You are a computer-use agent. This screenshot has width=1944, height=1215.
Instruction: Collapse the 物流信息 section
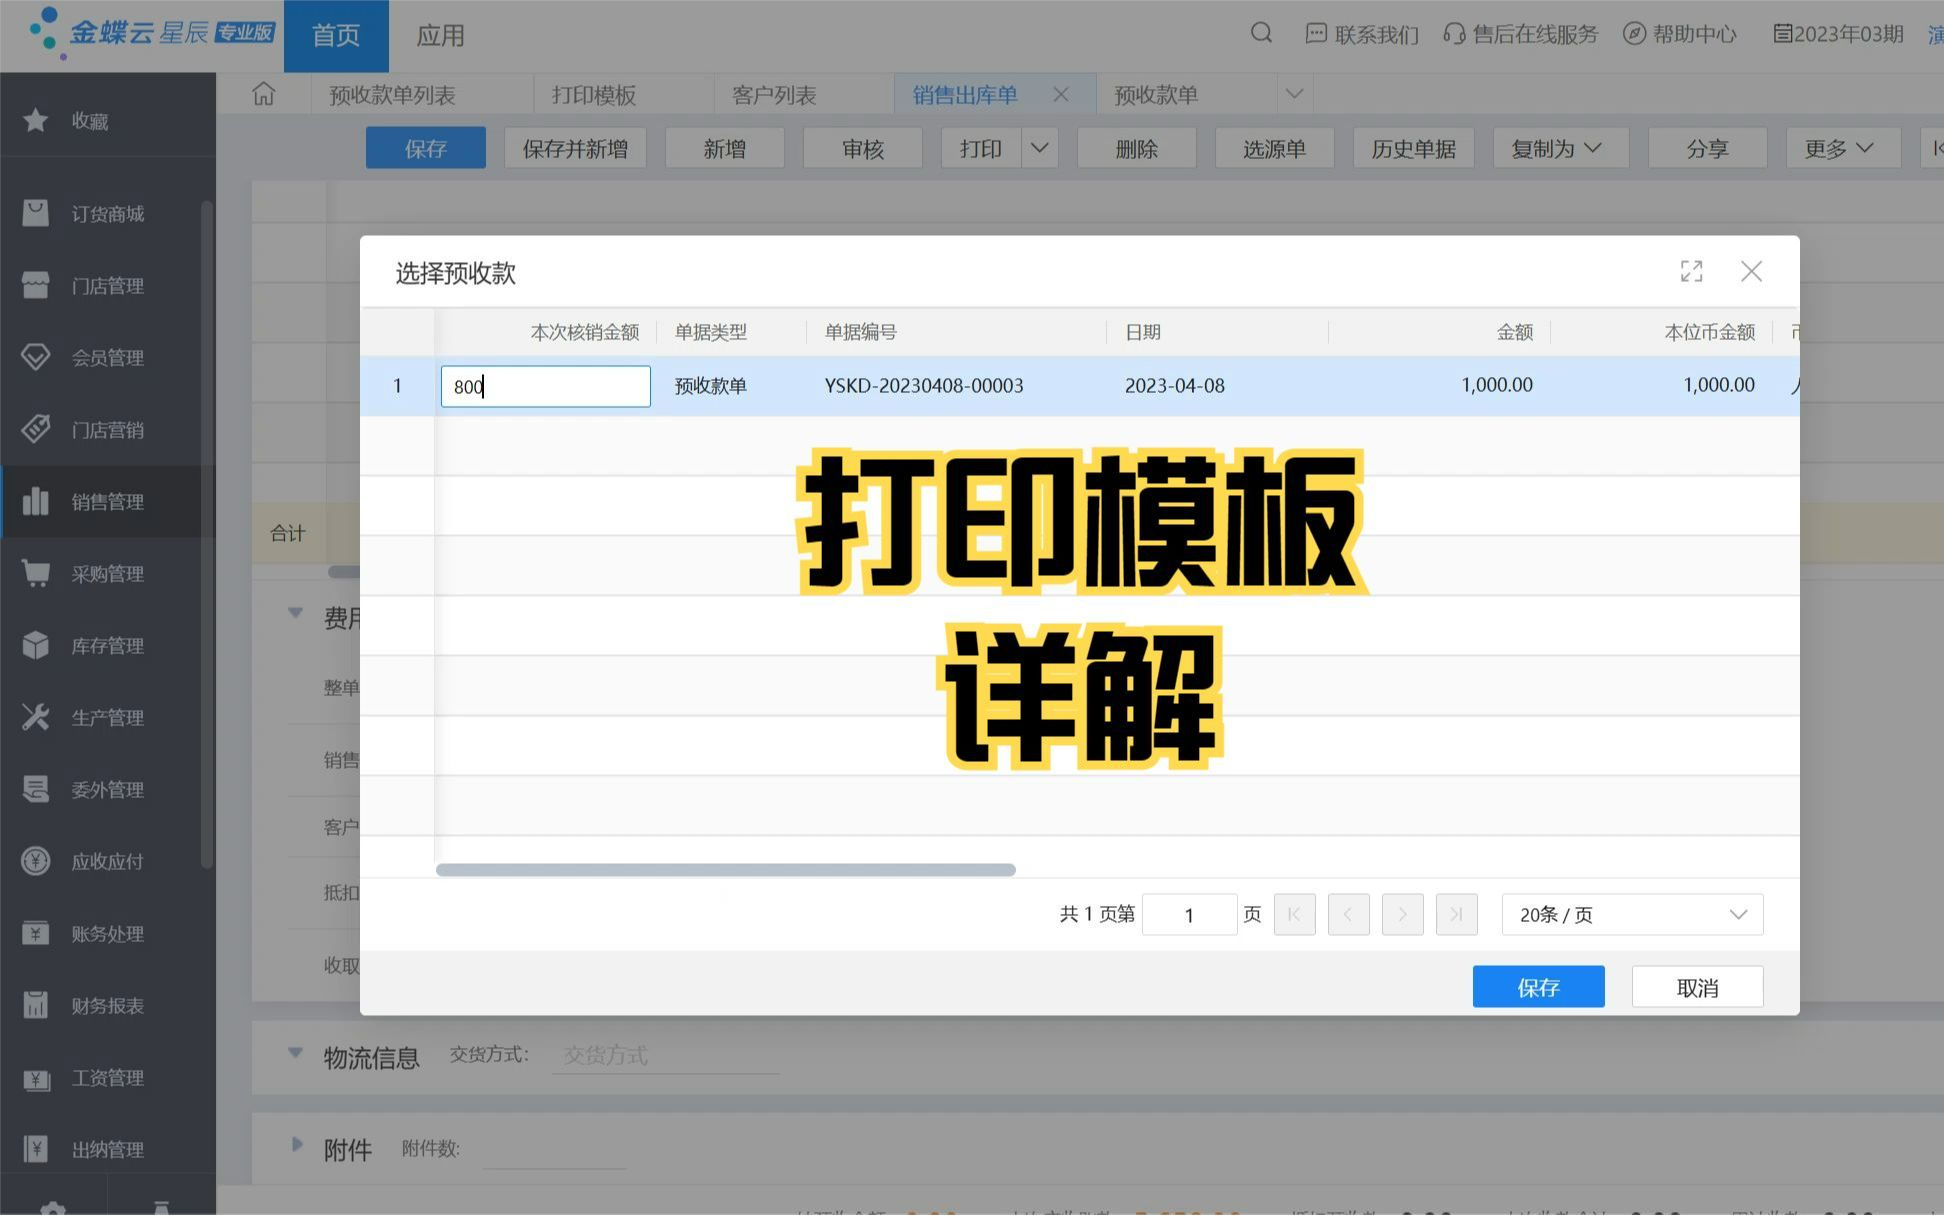pyautogui.click(x=295, y=1053)
